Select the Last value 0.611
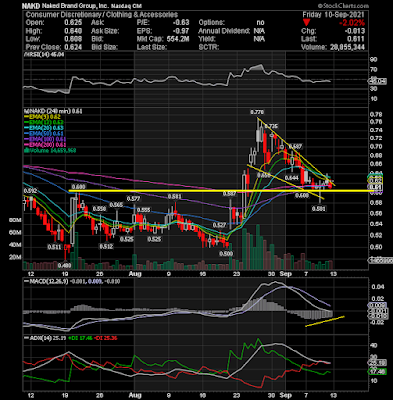 click(x=357, y=39)
